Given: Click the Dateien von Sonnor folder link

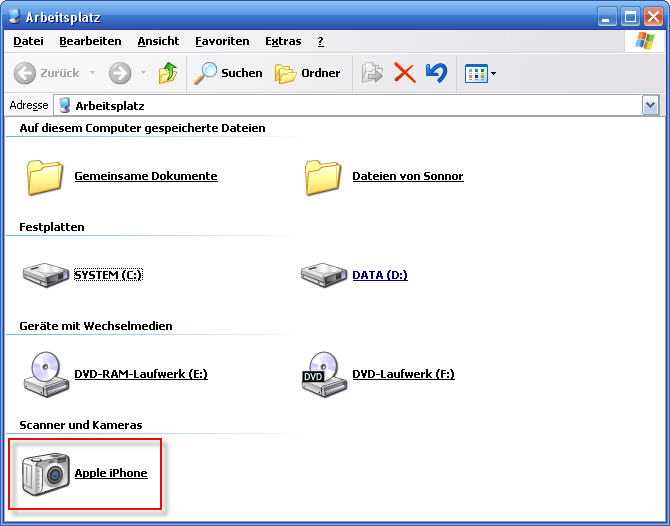Looking at the screenshot, I should (408, 176).
